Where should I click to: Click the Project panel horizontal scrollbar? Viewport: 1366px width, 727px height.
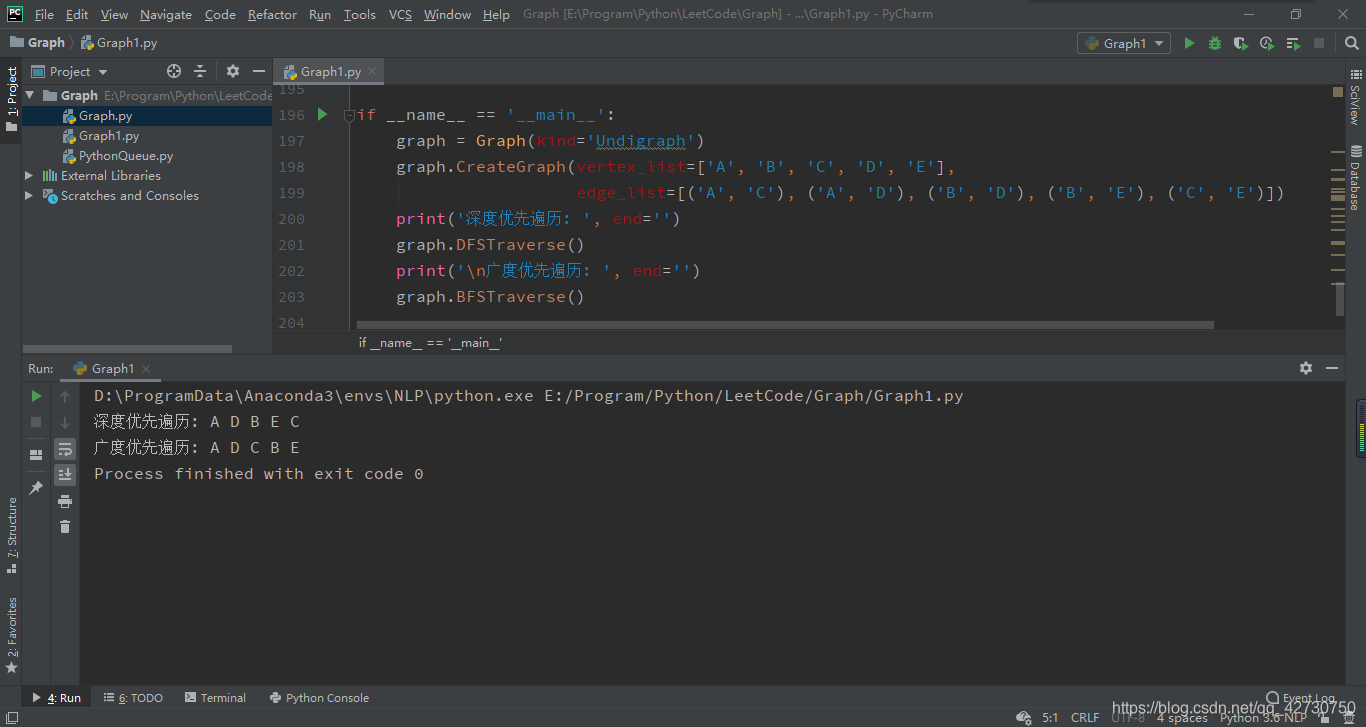point(127,349)
